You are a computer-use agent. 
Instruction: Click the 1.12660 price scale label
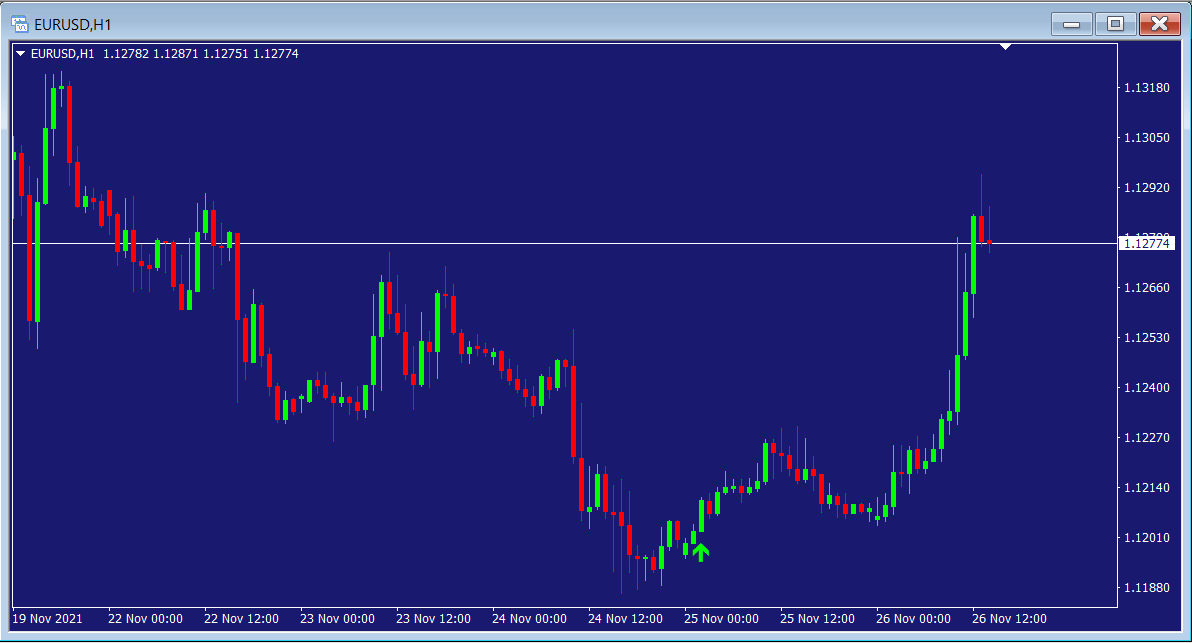pyautogui.click(x=1146, y=288)
